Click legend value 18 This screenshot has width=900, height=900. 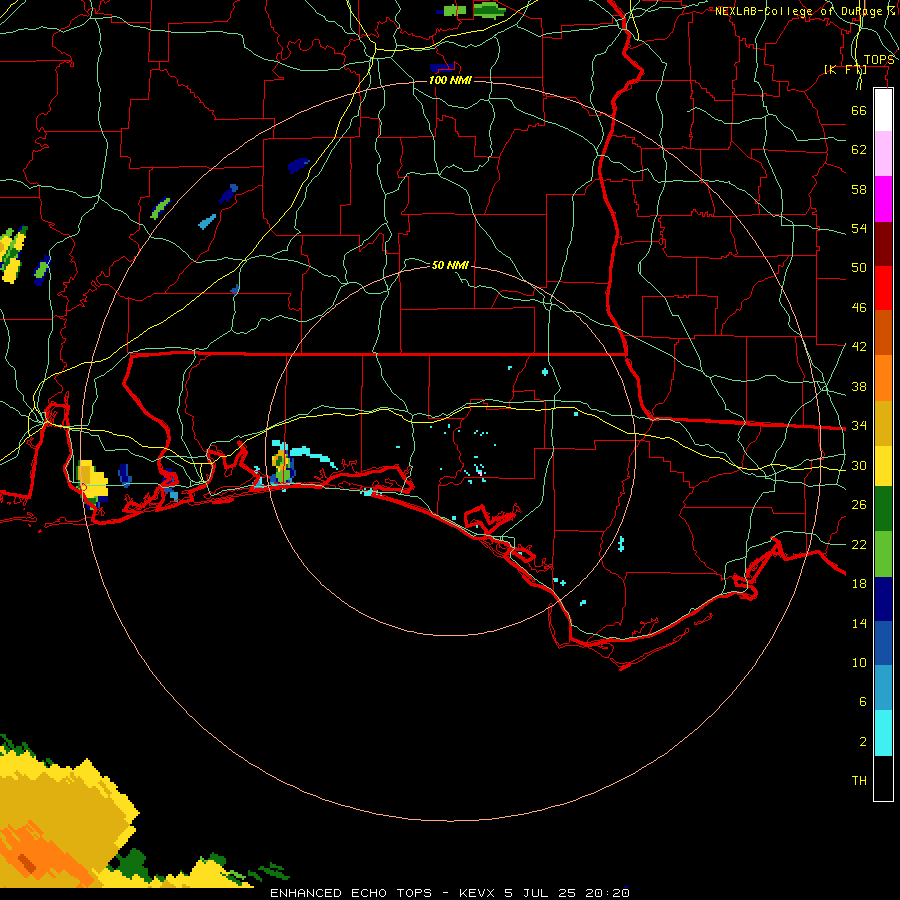(859, 584)
